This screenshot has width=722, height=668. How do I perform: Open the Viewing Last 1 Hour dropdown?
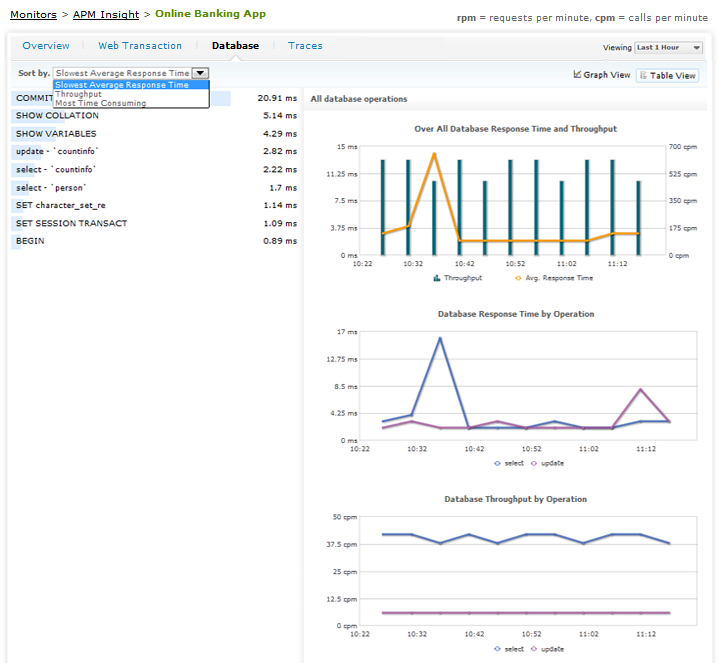pos(668,47)
